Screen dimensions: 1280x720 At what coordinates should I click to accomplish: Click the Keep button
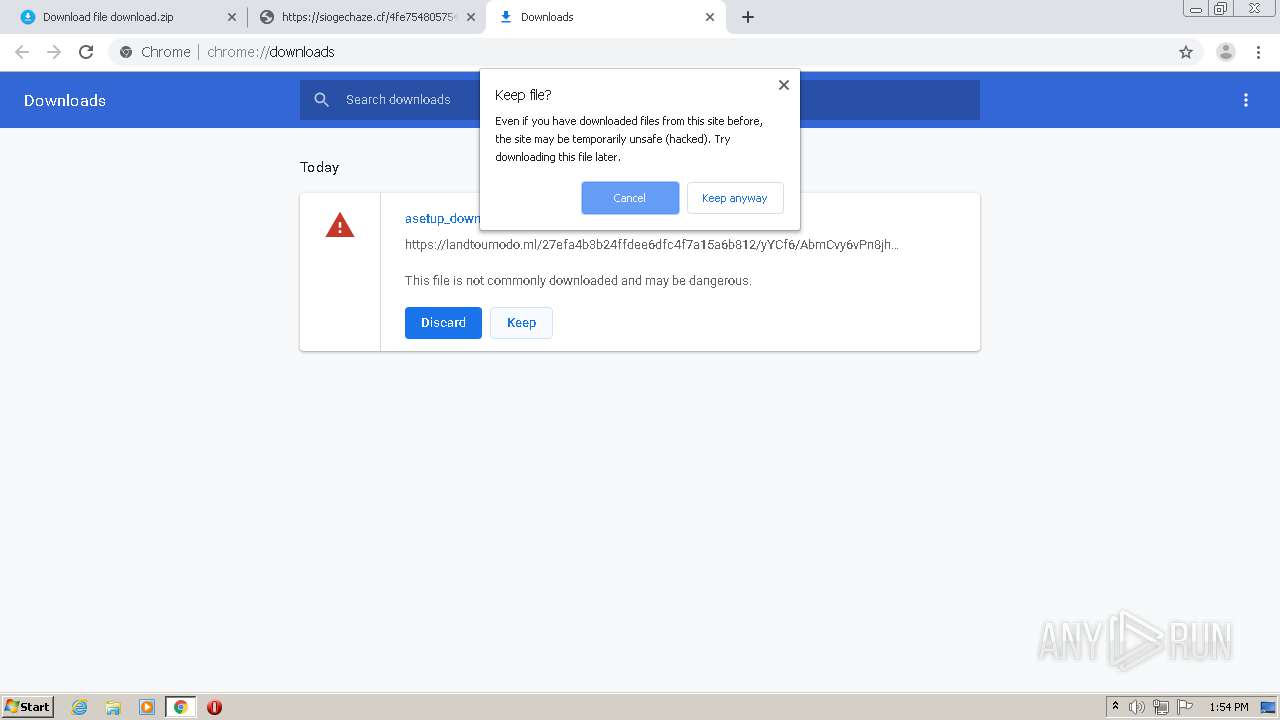tap(521, 323)
